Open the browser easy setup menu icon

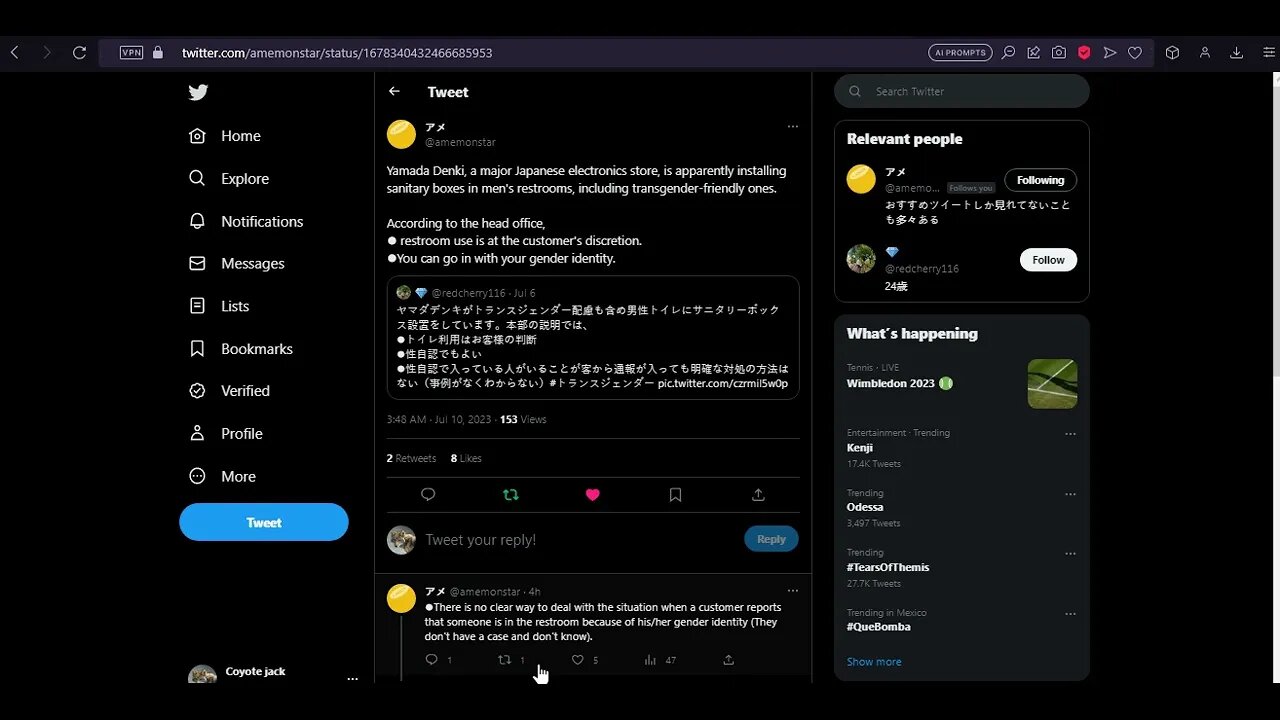(x=1269, y=52)
